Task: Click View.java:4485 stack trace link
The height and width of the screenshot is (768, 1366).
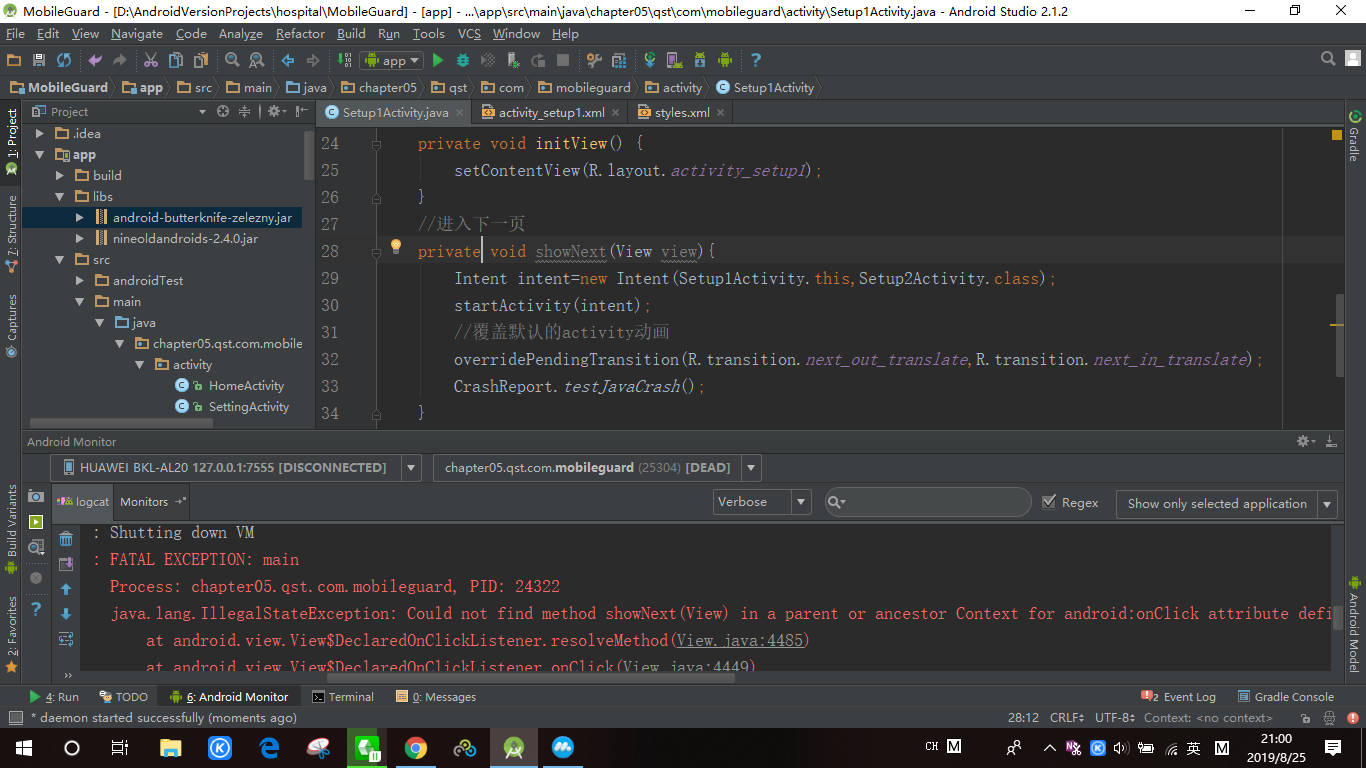Action: tap(741, 640)
